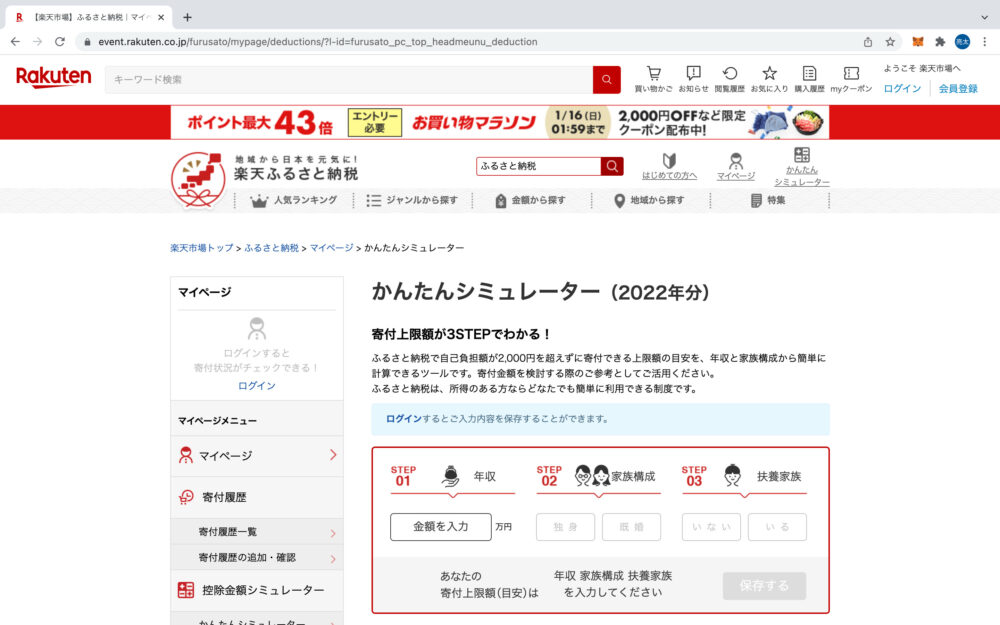Bookmark this page with the star

click(890, 41)
